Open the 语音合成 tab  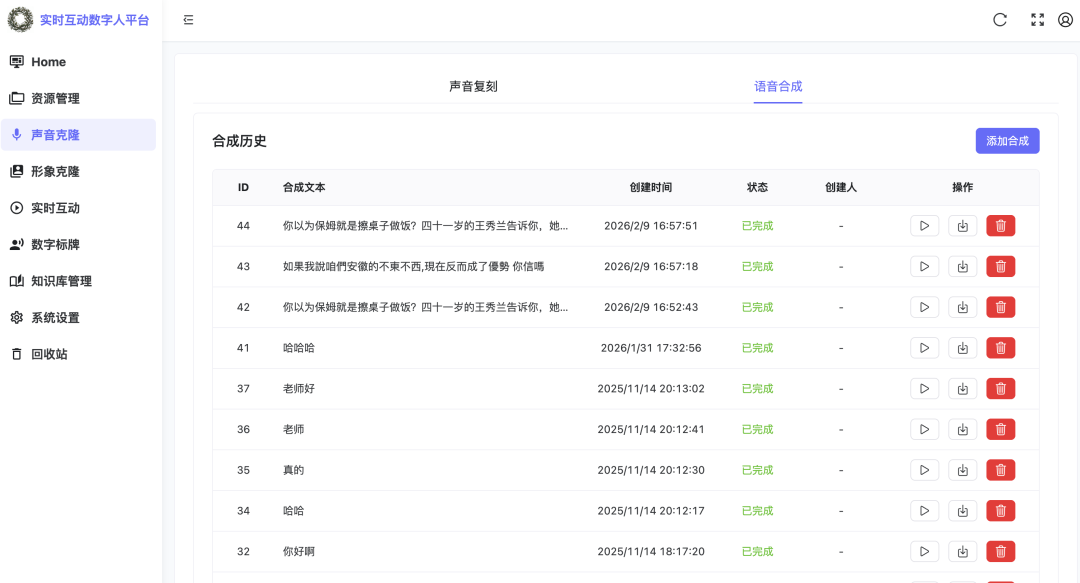tap(777, 86)
